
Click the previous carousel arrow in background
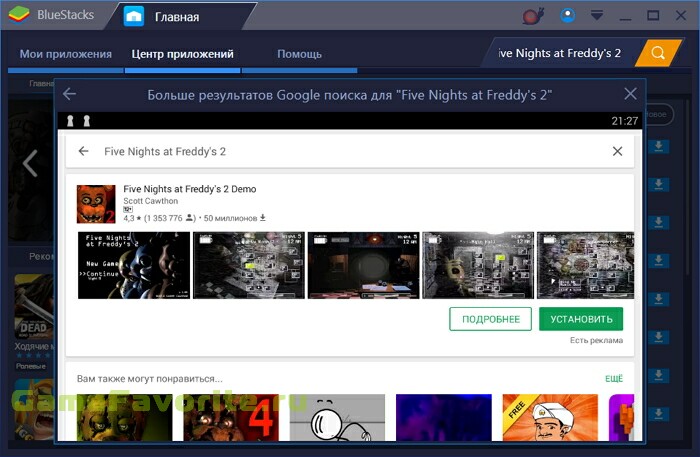(x=30, y=163)
